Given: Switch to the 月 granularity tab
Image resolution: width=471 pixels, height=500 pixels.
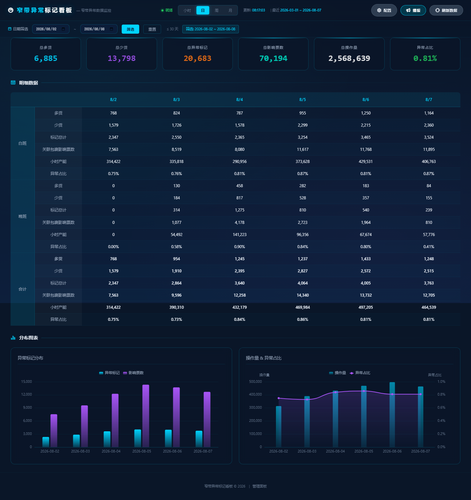Looking at the screenshot, I should 230,10.
